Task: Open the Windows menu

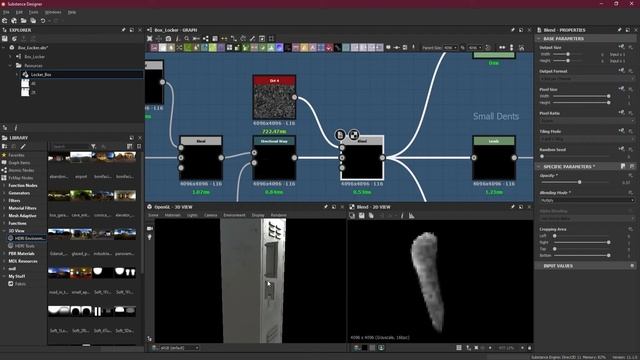Action: tap(53, 12)
